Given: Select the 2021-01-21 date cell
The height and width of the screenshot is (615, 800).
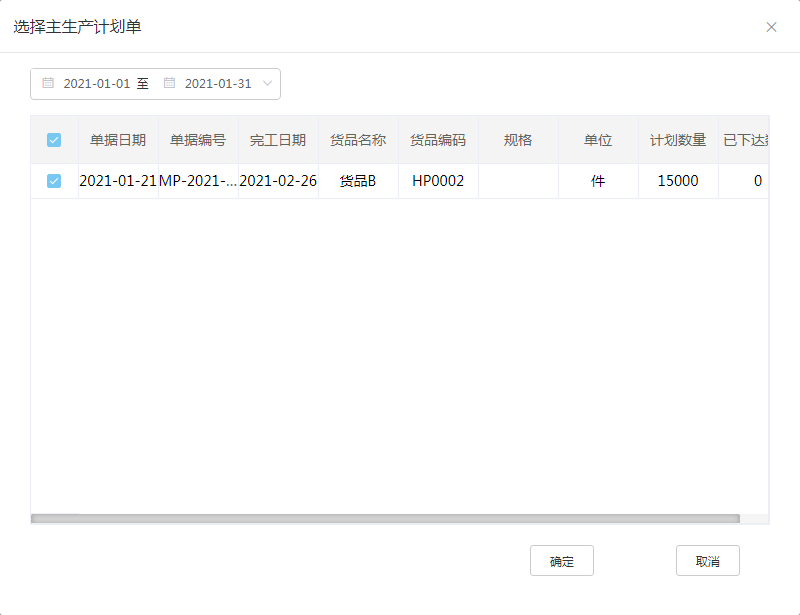Looking at the screenshot, I should click(118, 181).
